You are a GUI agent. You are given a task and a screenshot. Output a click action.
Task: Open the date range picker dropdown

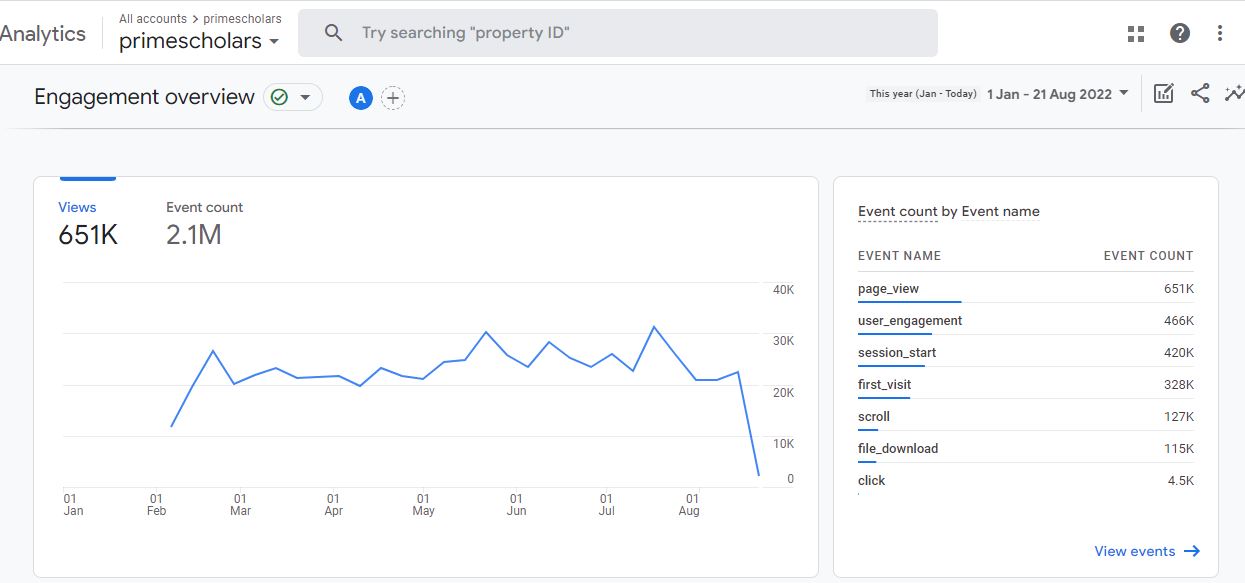pos(1058,94)
